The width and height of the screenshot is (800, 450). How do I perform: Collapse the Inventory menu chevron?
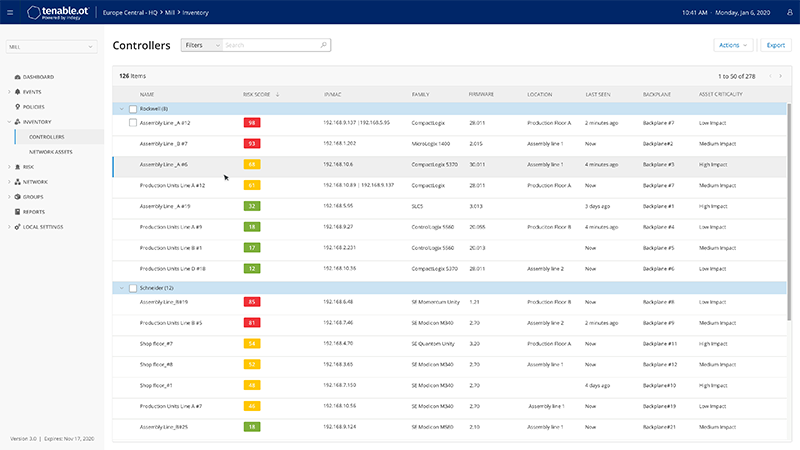9,122
